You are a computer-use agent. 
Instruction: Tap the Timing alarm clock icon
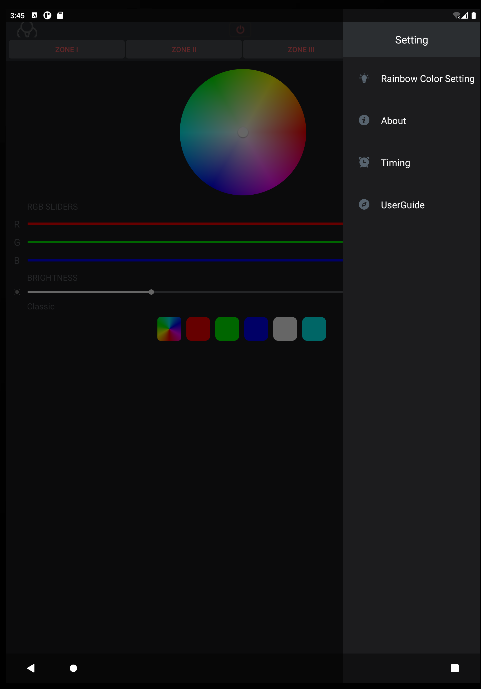pos(364,162)
